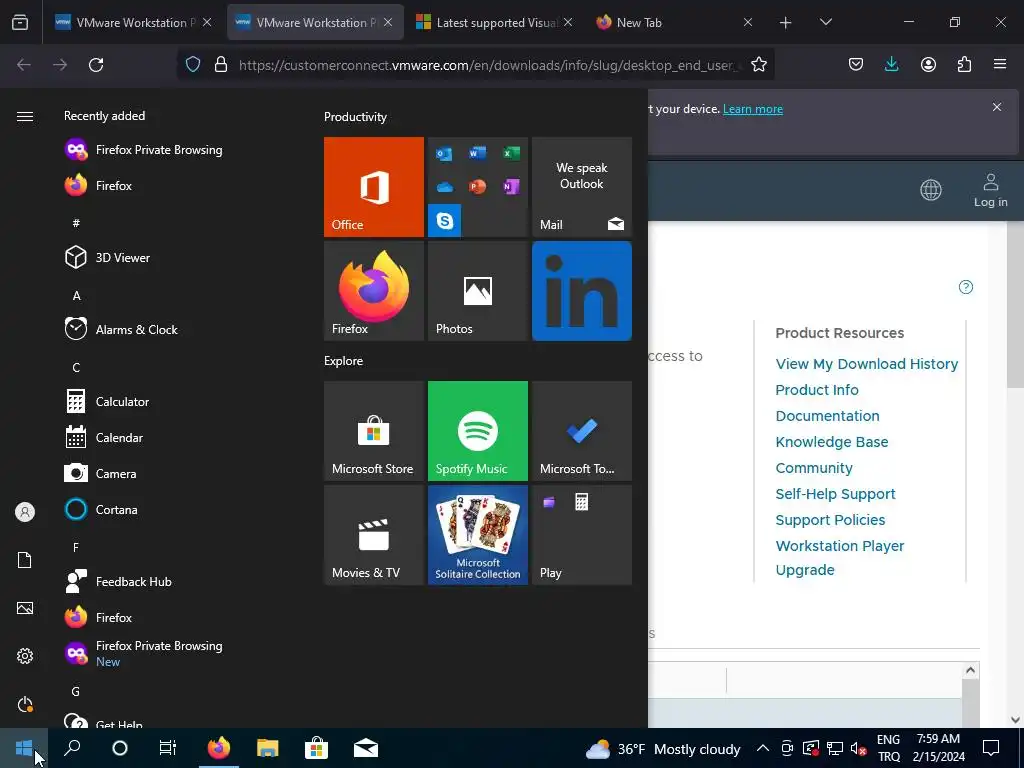Click the Learn more link
The height and width of the screenshot is (768, 1024).
pos(753,109)
